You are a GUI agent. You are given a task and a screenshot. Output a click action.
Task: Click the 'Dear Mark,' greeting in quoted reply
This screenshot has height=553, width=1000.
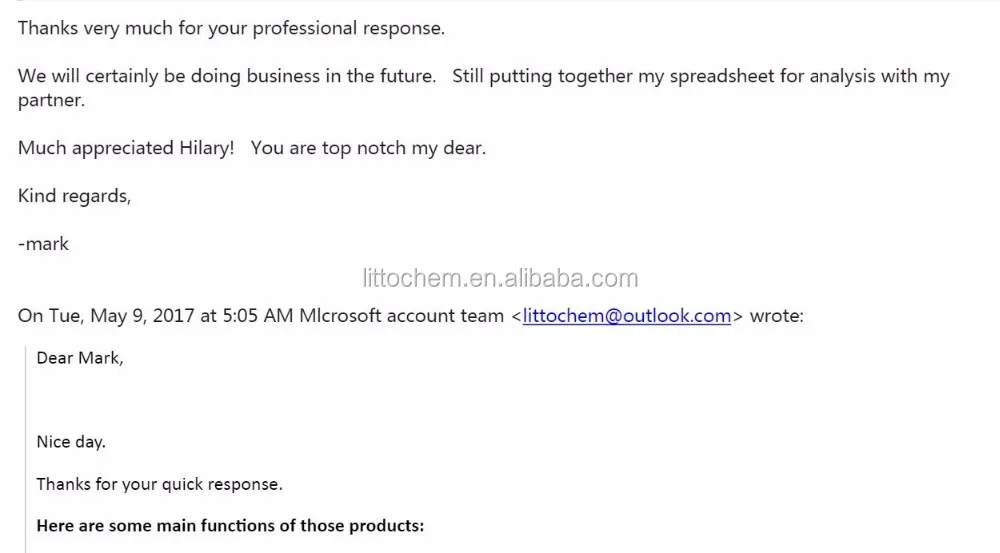pyautogui.click(x=80, y=358)
